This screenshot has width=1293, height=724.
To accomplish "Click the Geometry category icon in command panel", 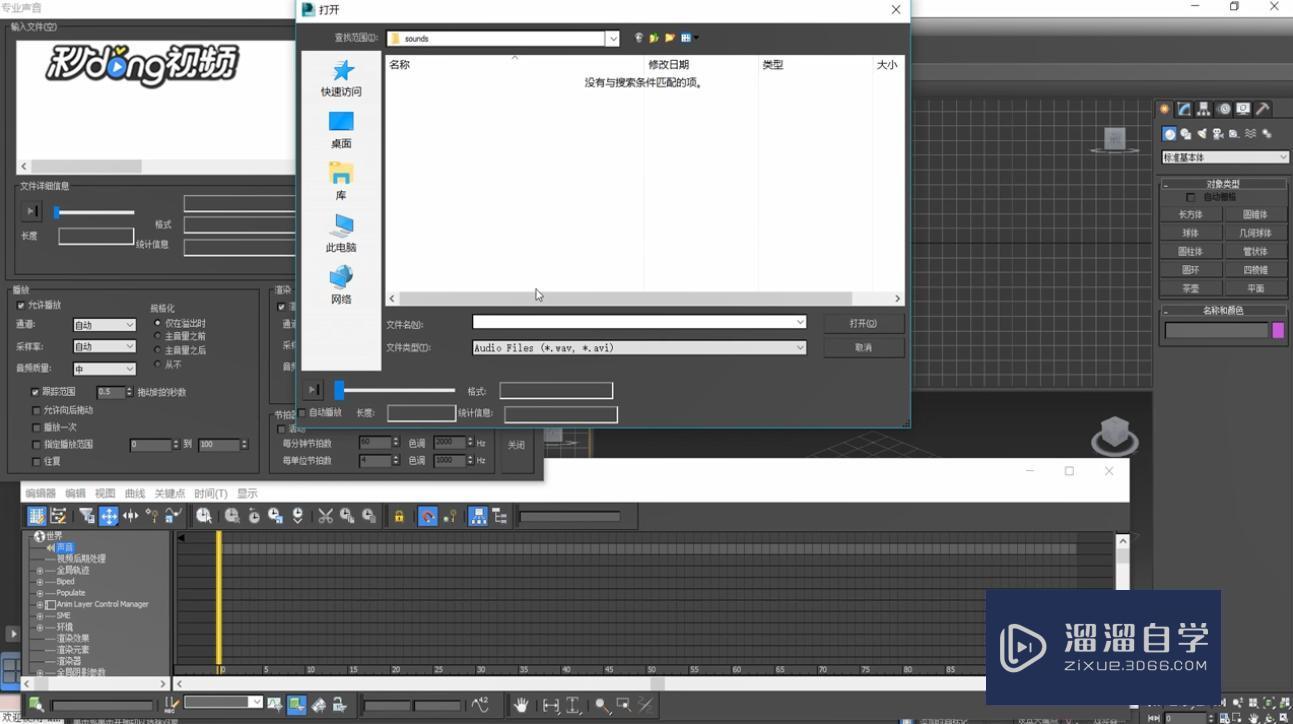I will coord(1168,133).
